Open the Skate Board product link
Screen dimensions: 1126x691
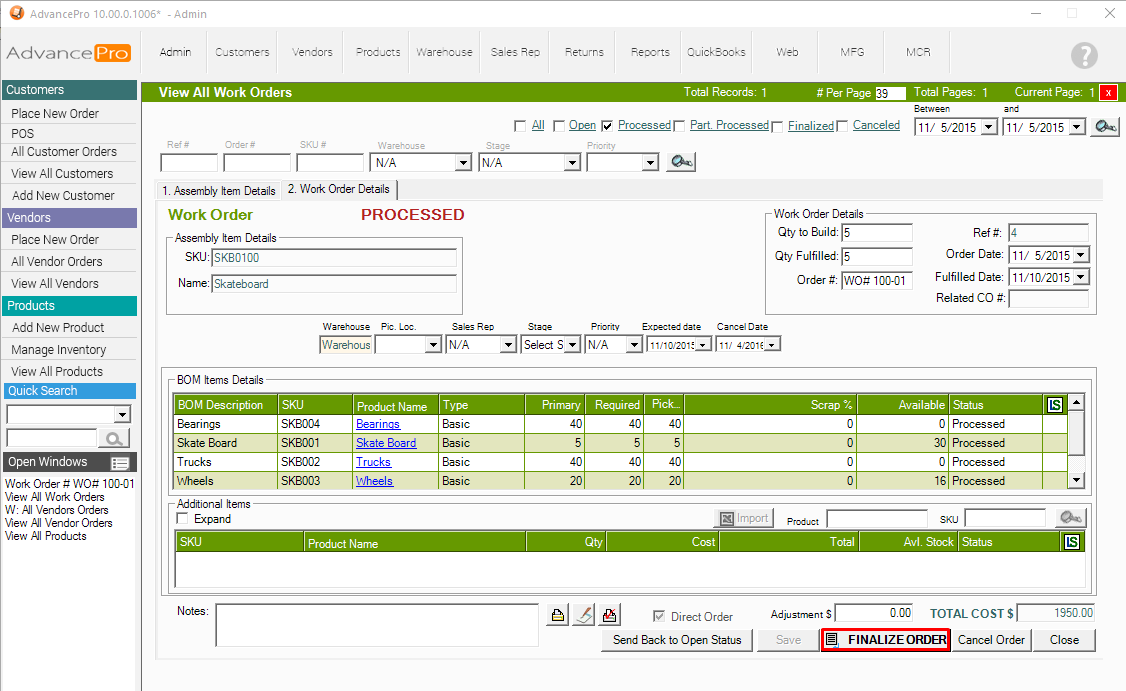click(x=386, y=443)
